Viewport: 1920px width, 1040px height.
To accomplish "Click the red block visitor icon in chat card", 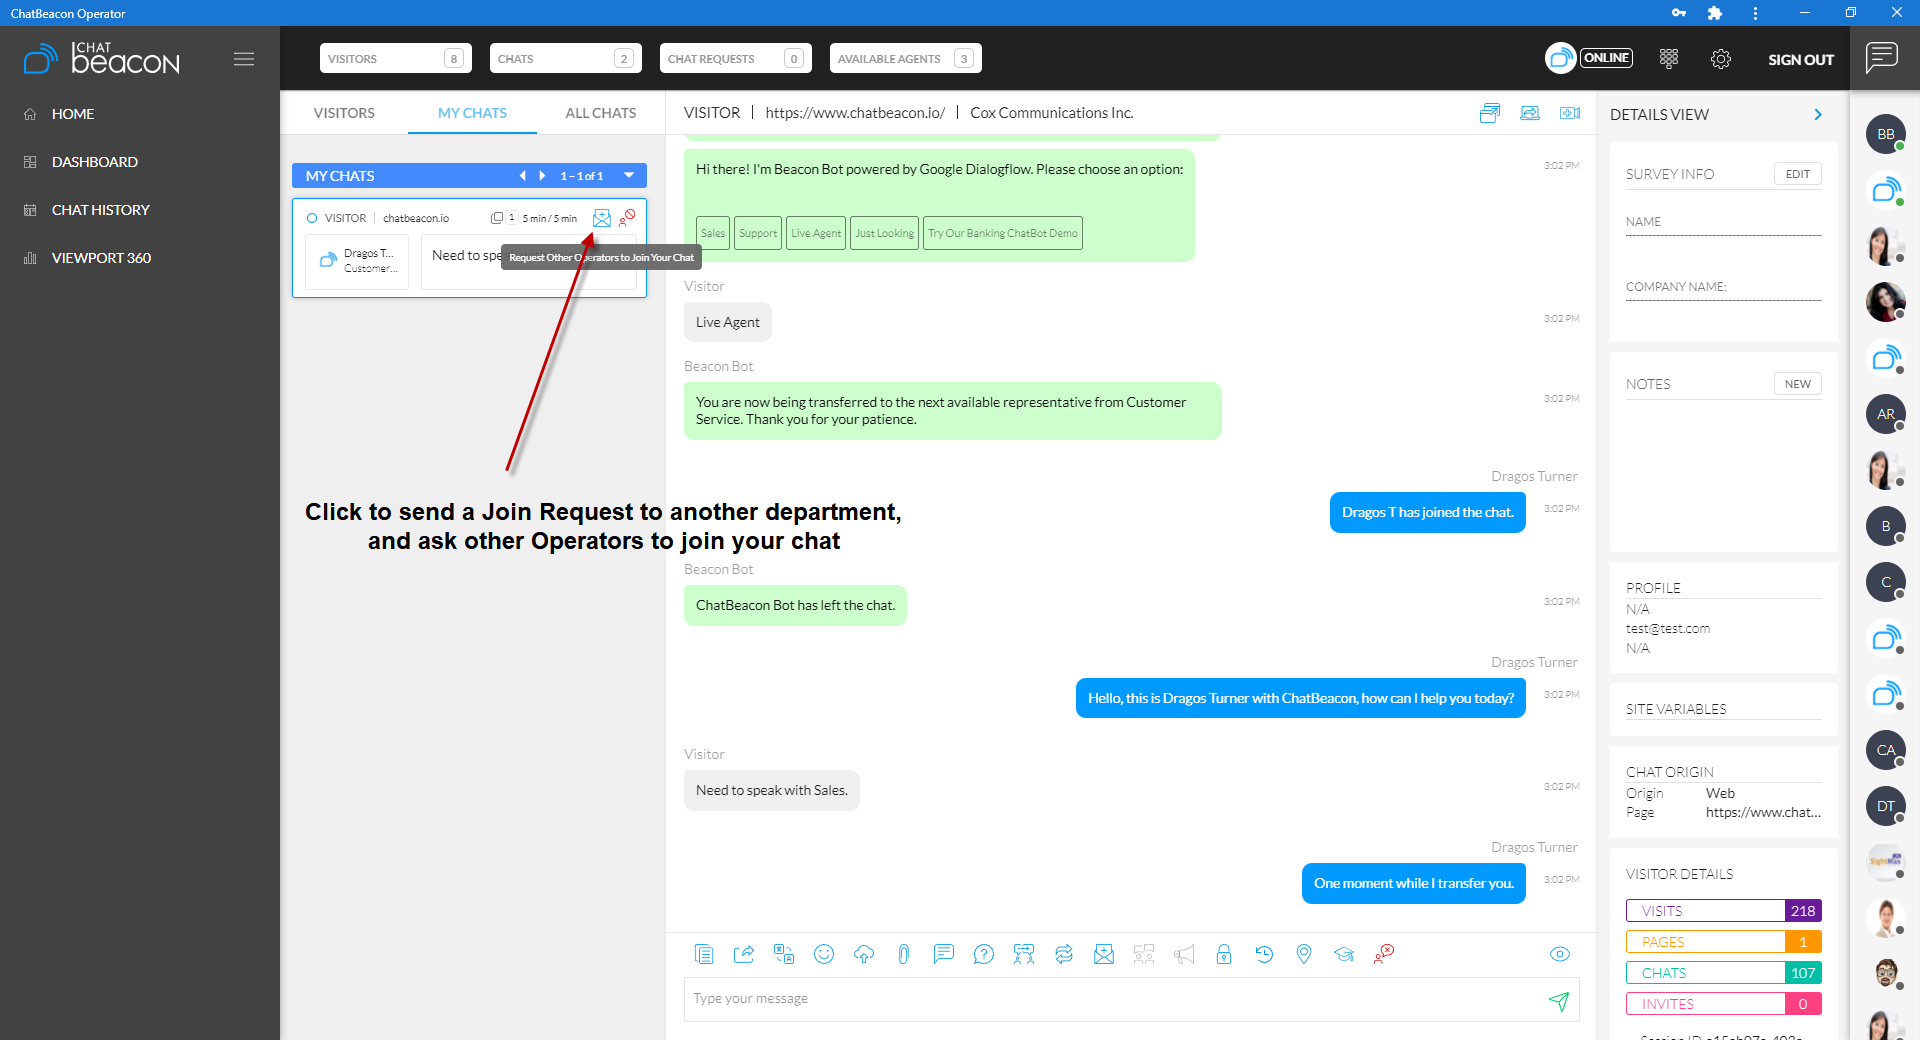I will 627,217.
